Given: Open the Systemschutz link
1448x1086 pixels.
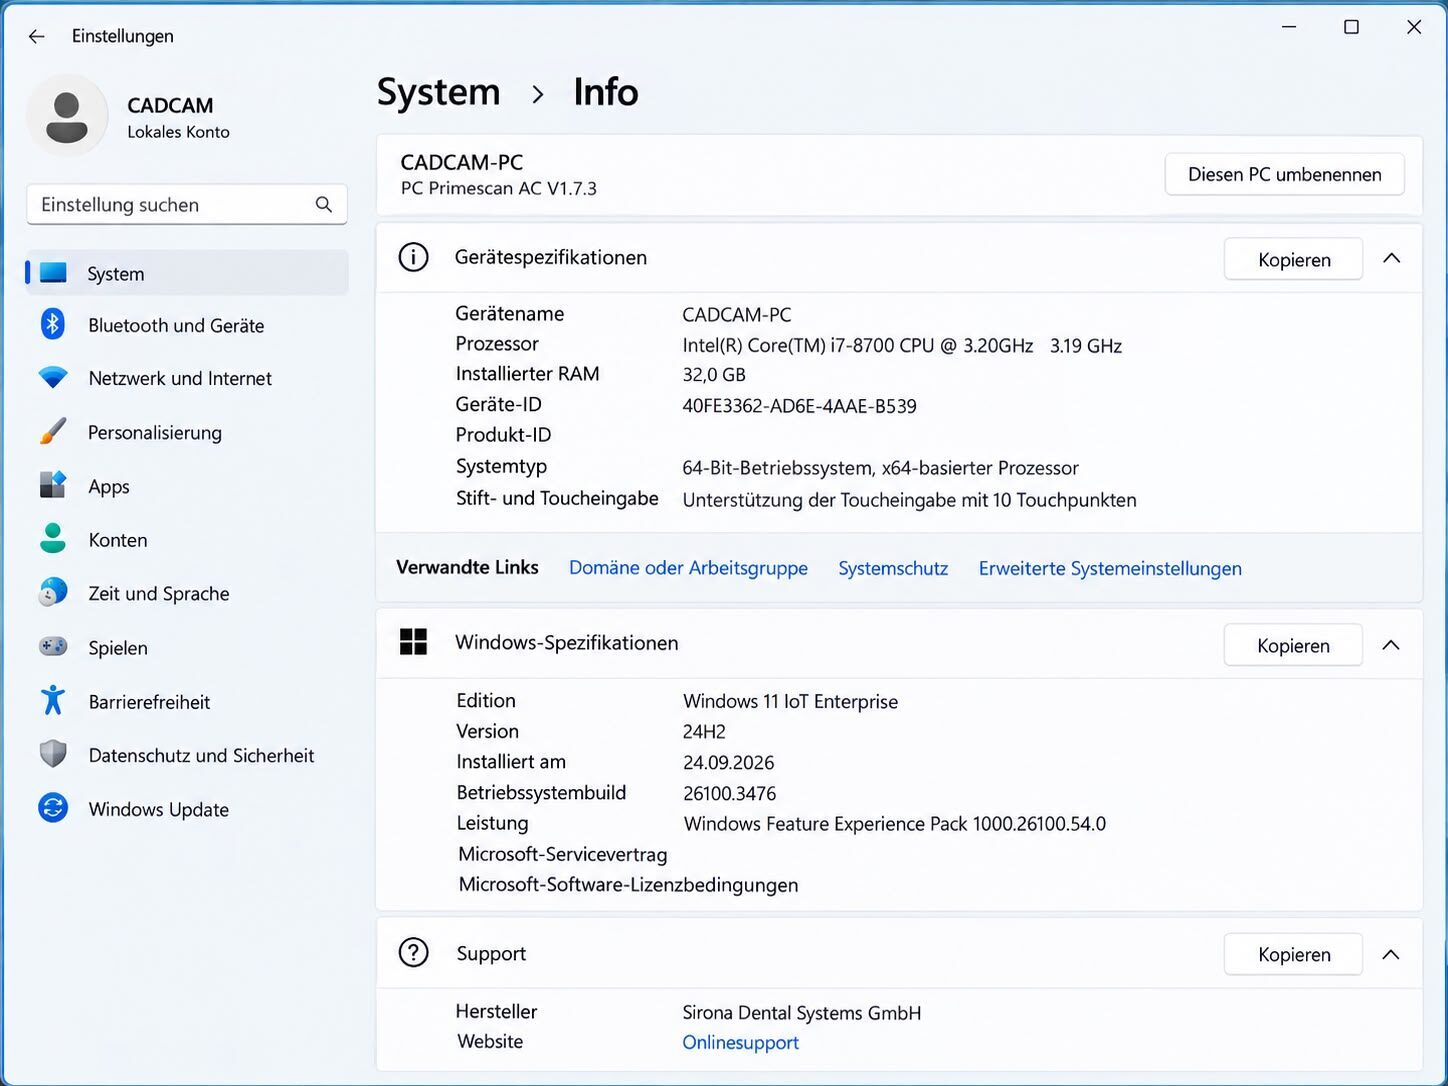Looking at the screenshot, I should (893, 568).
